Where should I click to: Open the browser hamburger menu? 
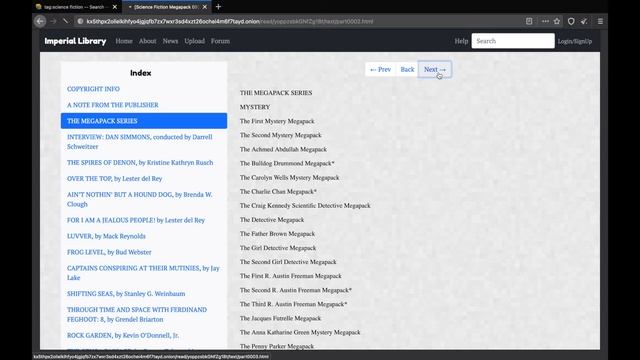(600, 21)
